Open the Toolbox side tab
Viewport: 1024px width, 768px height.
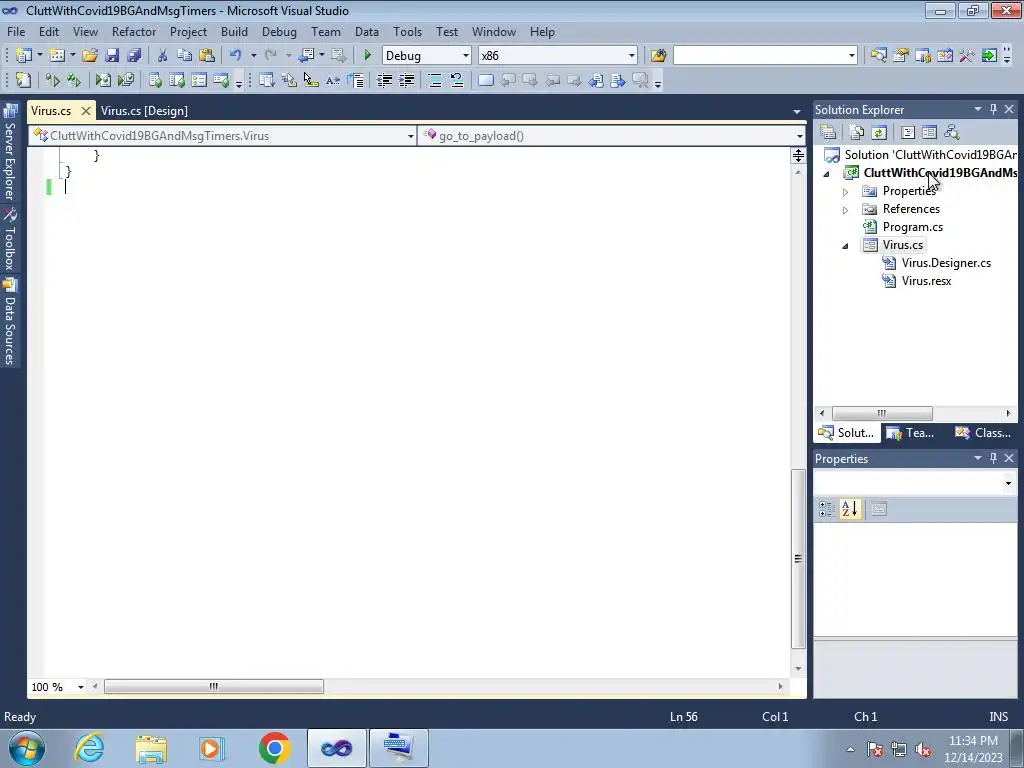[x=10, y=240]
